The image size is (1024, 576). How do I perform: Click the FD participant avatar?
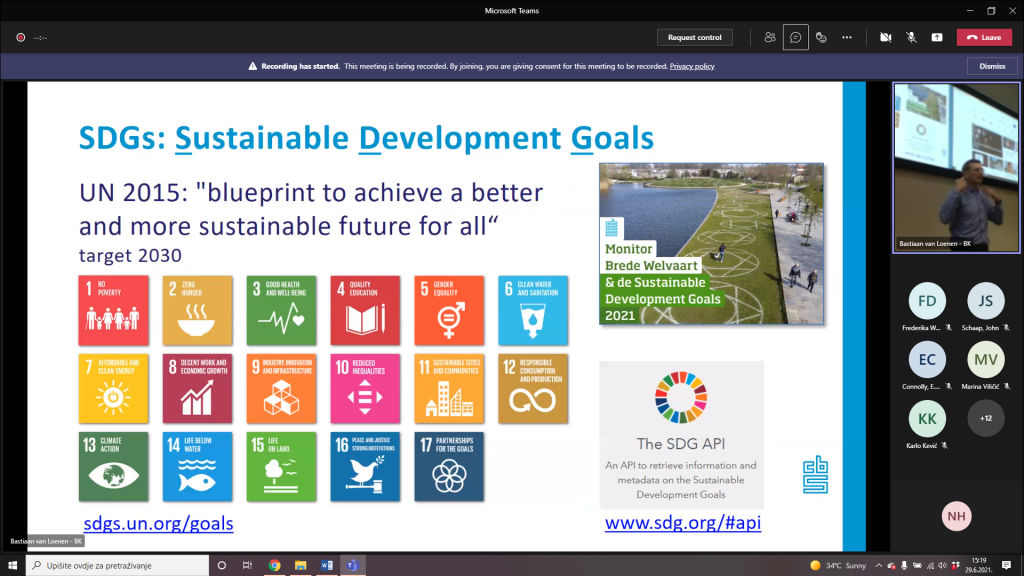click(x=927, y=301)
